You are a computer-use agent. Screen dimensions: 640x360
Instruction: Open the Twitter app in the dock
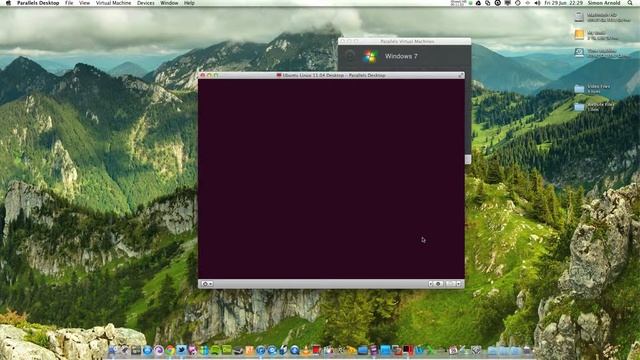pos(181,350)
